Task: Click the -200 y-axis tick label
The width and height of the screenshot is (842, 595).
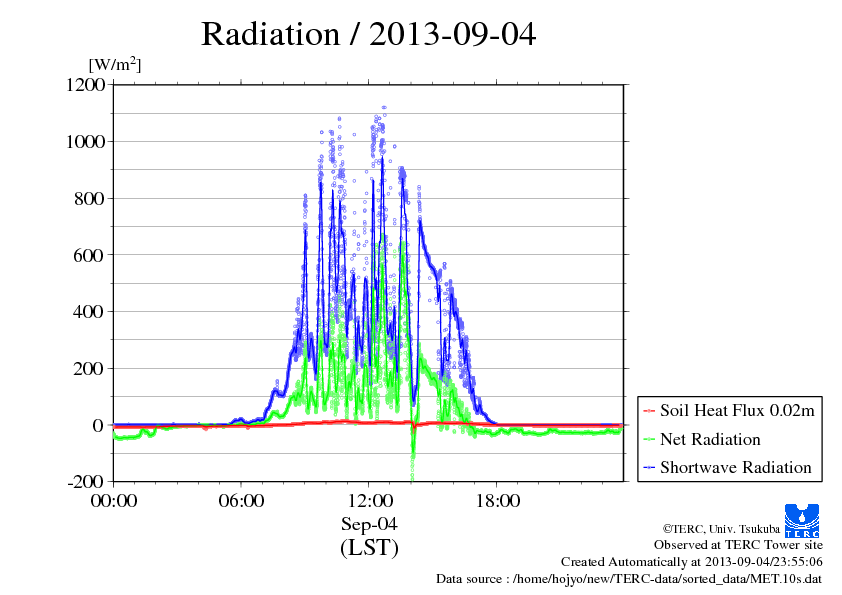Action: (x=88, y=482)
